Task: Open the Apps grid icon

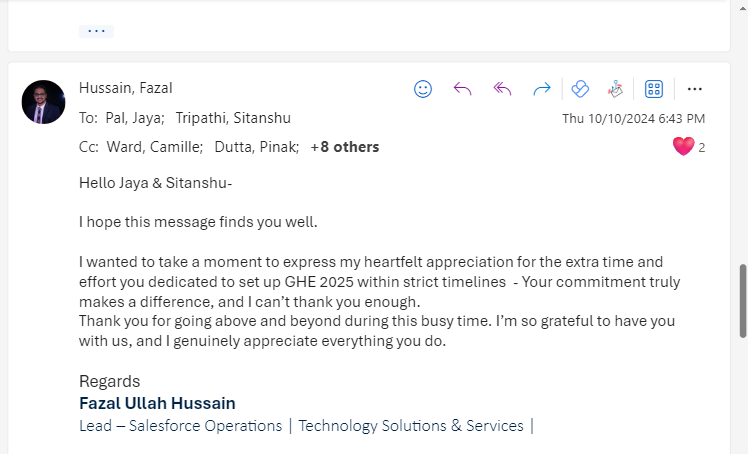Action: tap(654, 89)
